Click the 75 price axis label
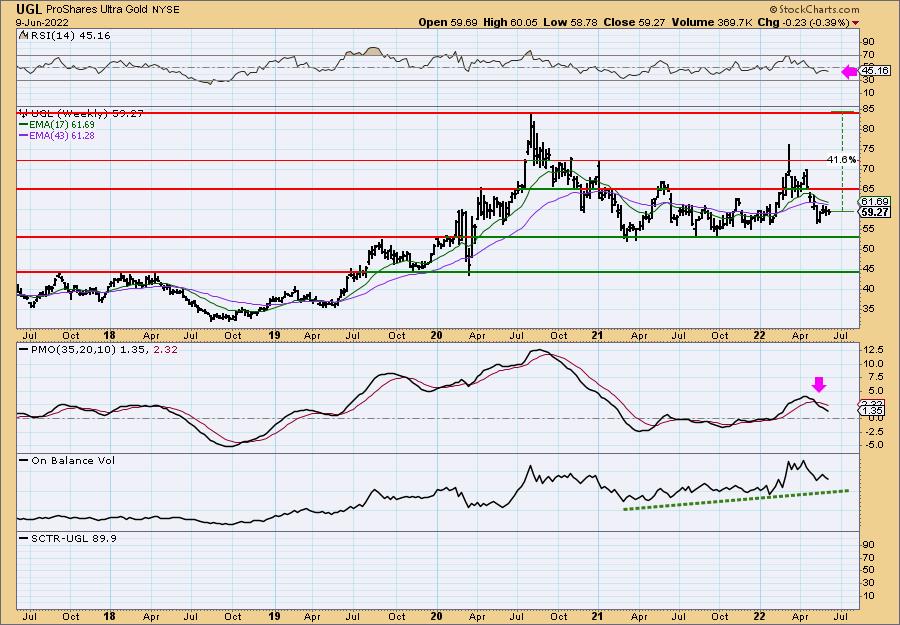Viewport: 900px width, 625px height. click(868, 149)
